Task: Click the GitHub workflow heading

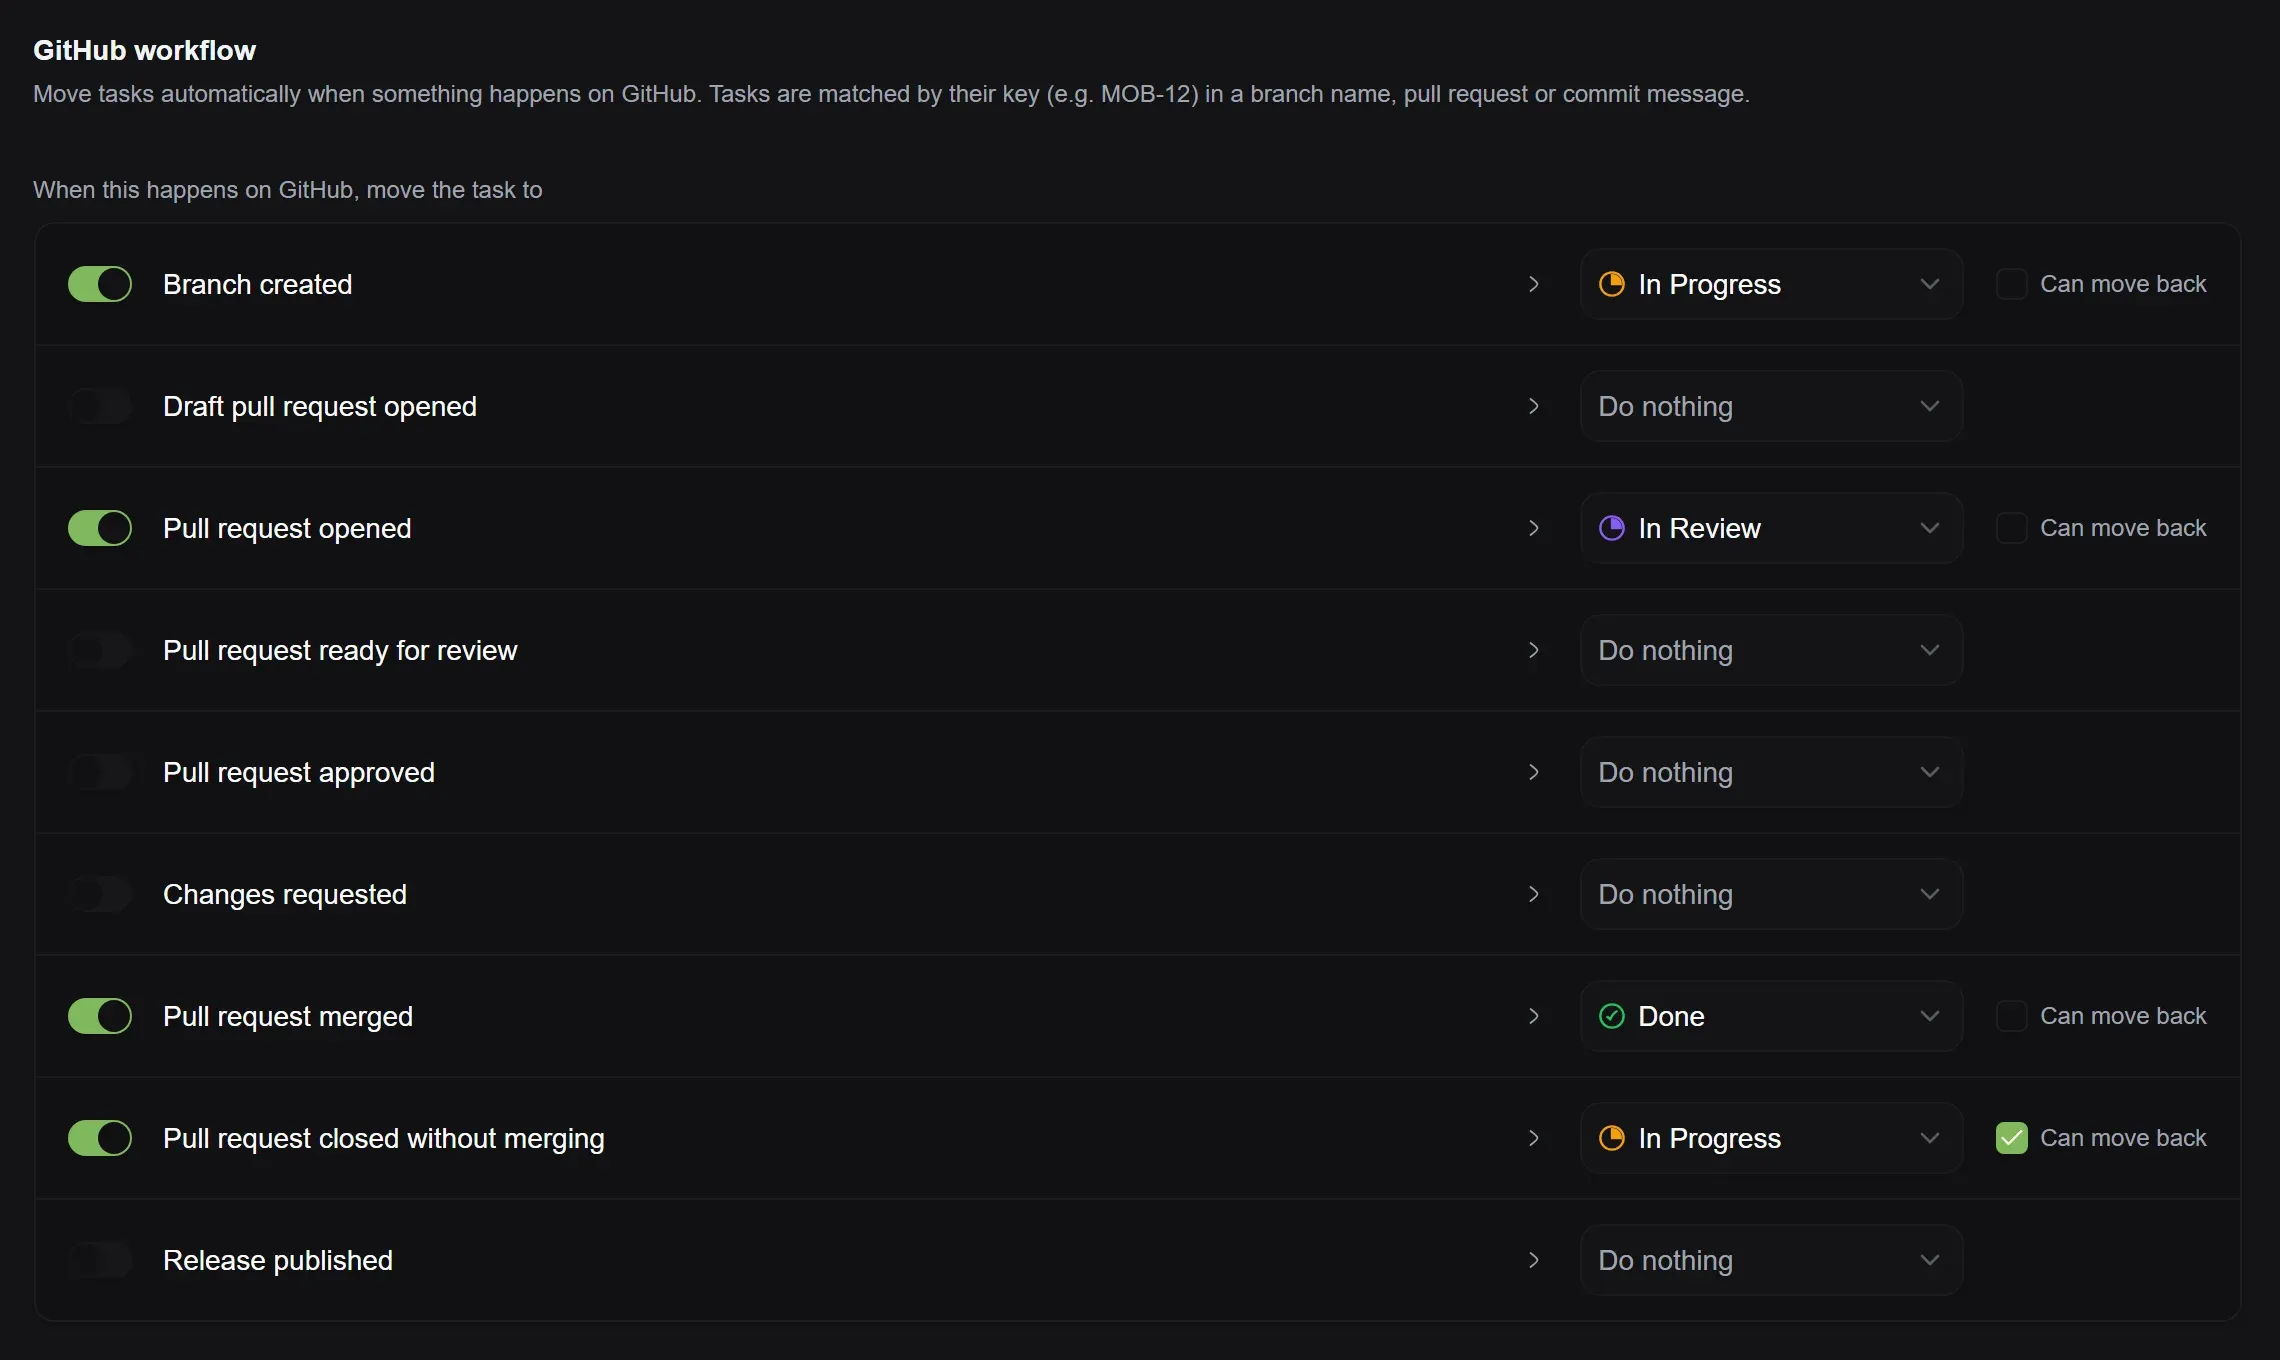Action: click(x=144, y=50)
